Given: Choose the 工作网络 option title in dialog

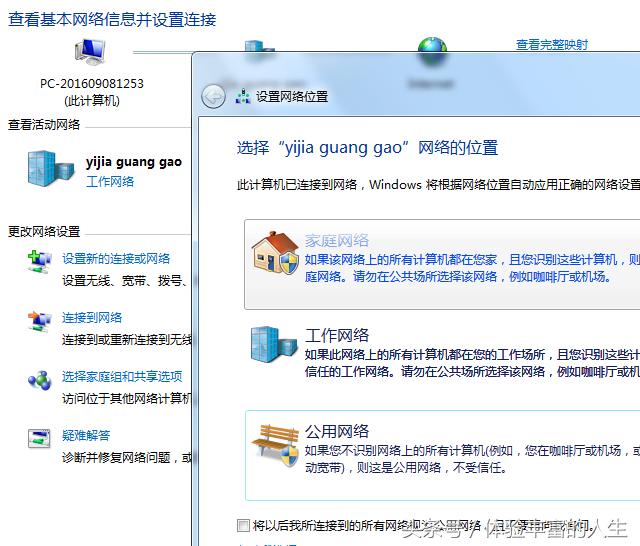Looking at the screenshot, I should [x=337, y=335].
